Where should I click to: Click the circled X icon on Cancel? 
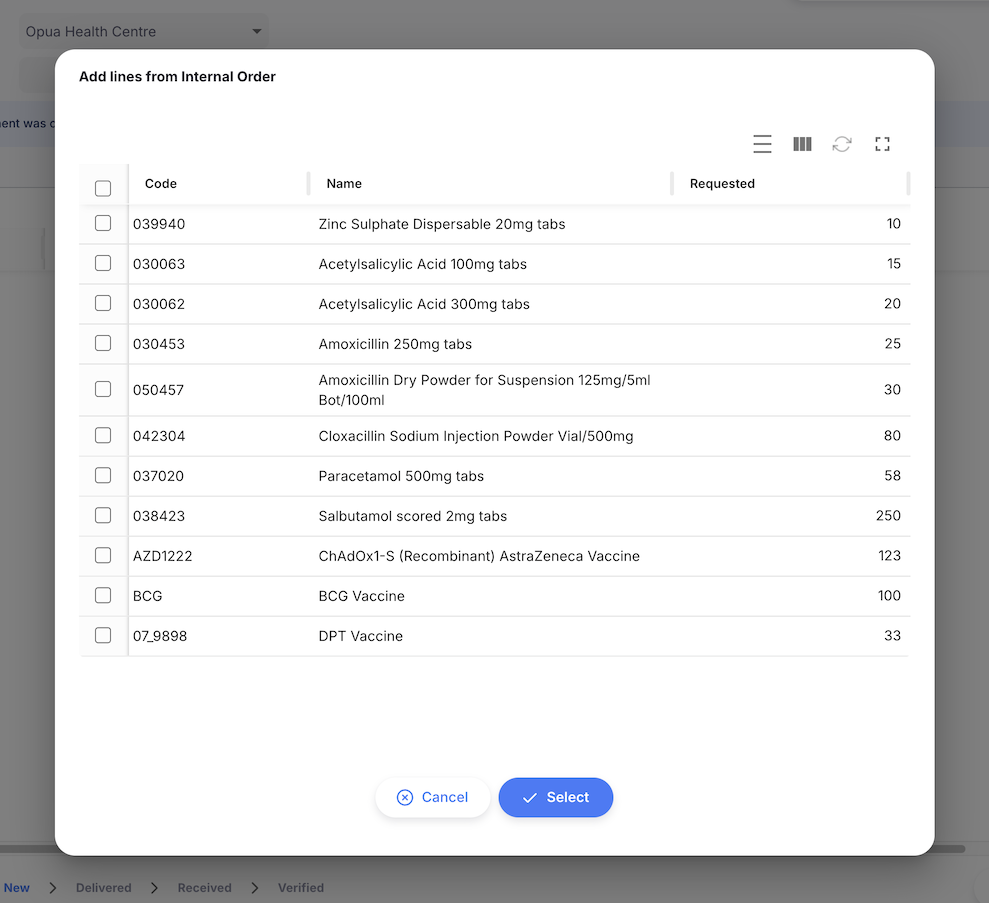pos(405,797)
